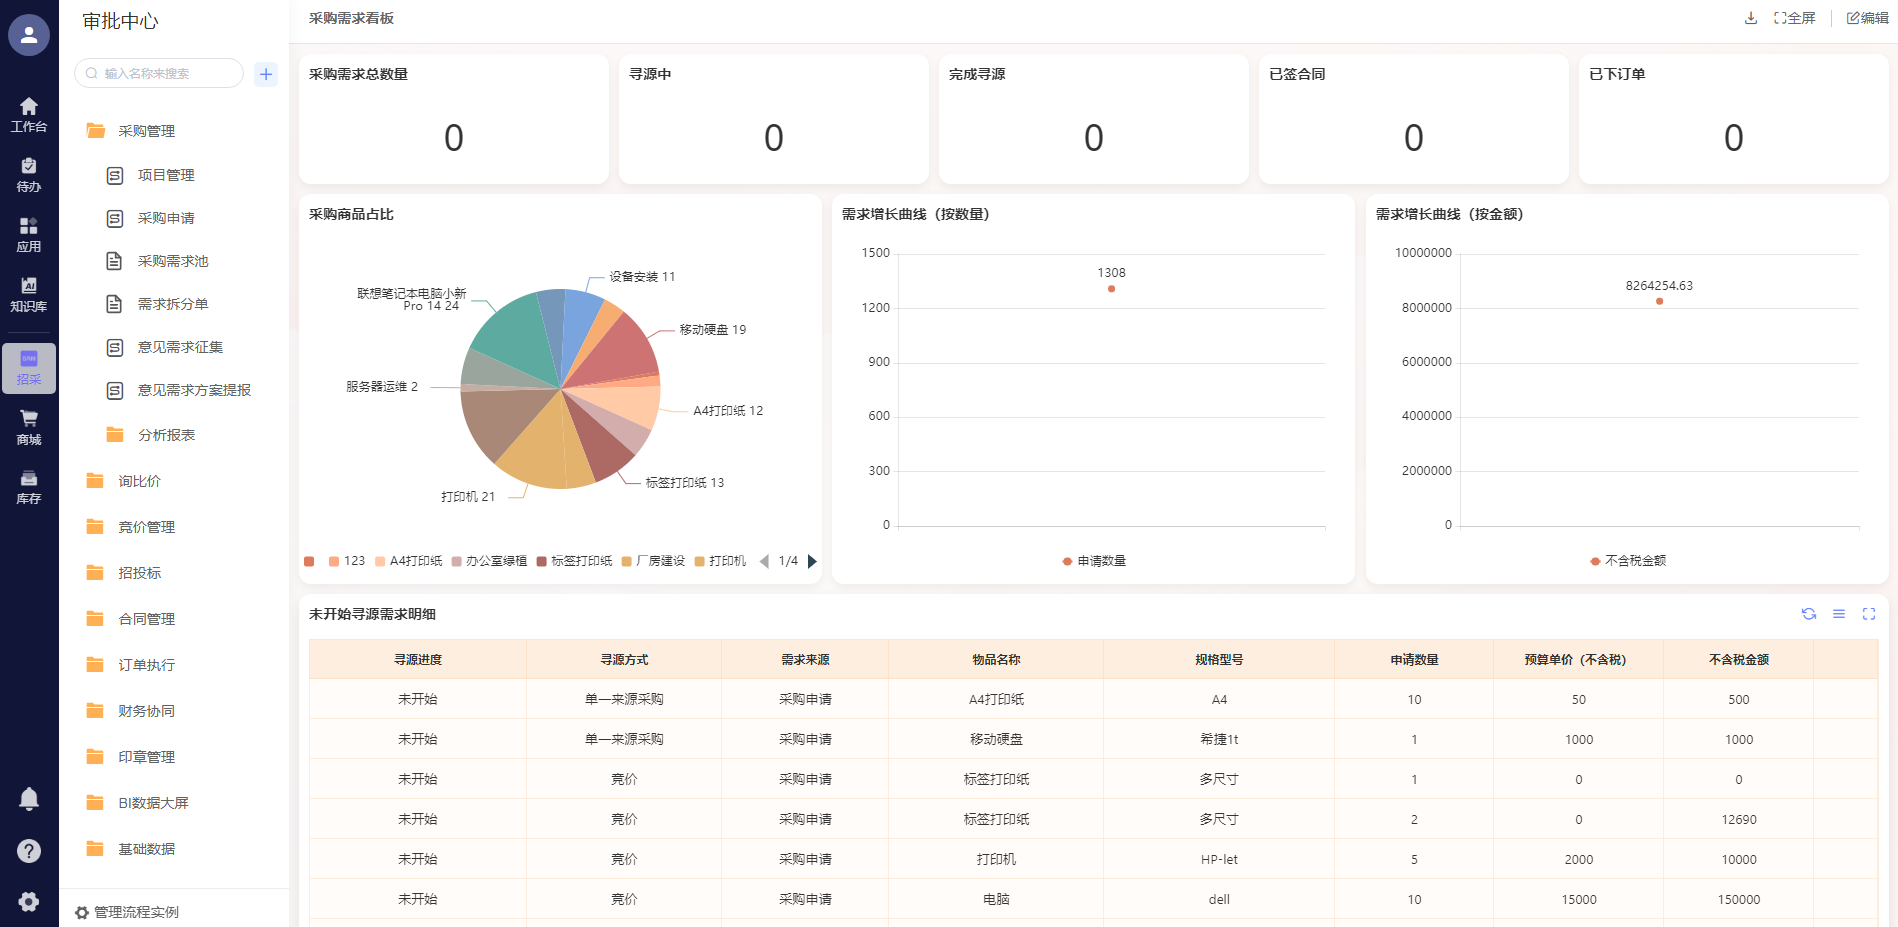The height and width of the screenshot is (927, 1898).
Task: Click the notification bell icon
Action: tap(29, 798)
